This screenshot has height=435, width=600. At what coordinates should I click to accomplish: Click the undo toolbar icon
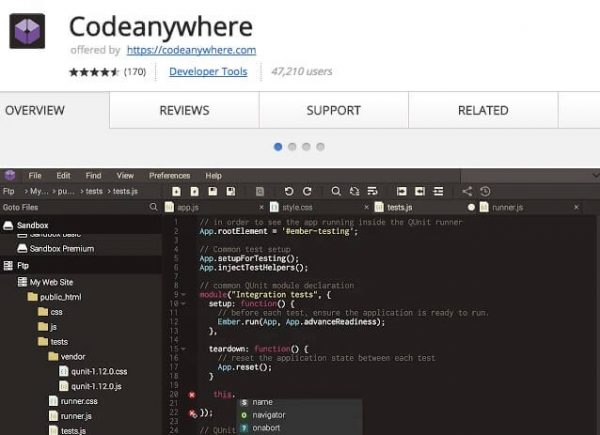[289, 191]
